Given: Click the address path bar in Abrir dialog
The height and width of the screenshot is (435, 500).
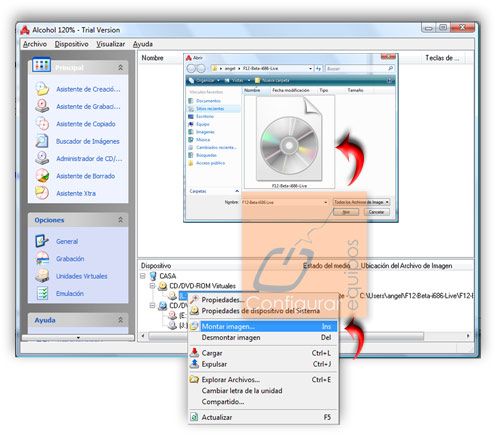Looking at the screenshot, I should point(261,68).
